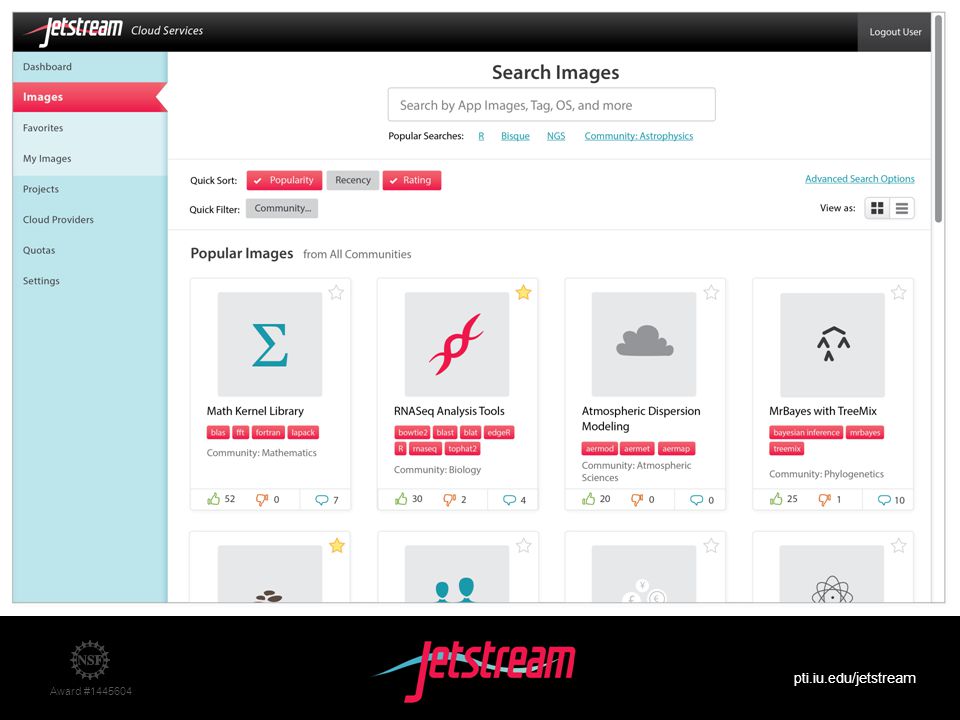Search popular term R

[x=481, y=136]
